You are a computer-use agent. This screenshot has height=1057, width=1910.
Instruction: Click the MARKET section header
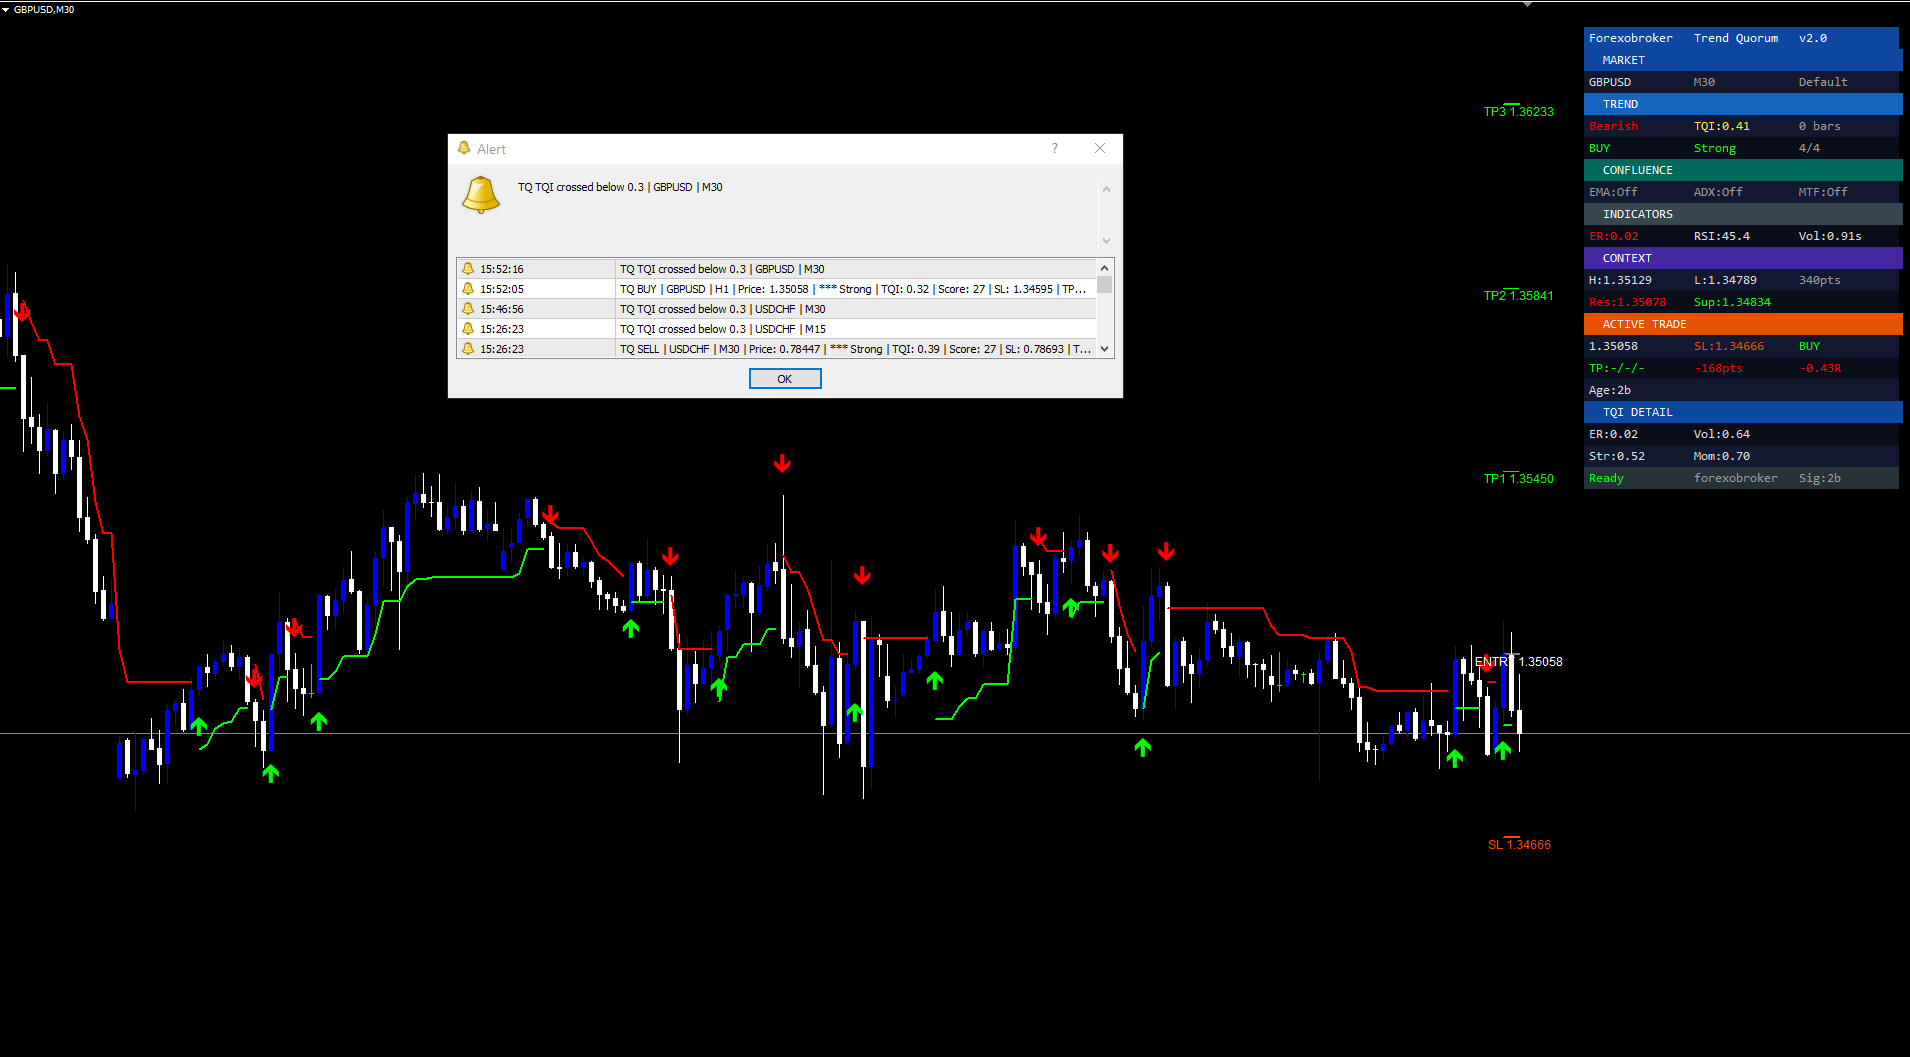[x=1743, y=60]
